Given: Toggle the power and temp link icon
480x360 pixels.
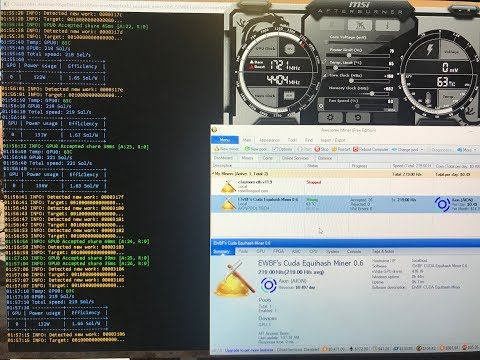Looking at the screenshot, I should (325, 62).
